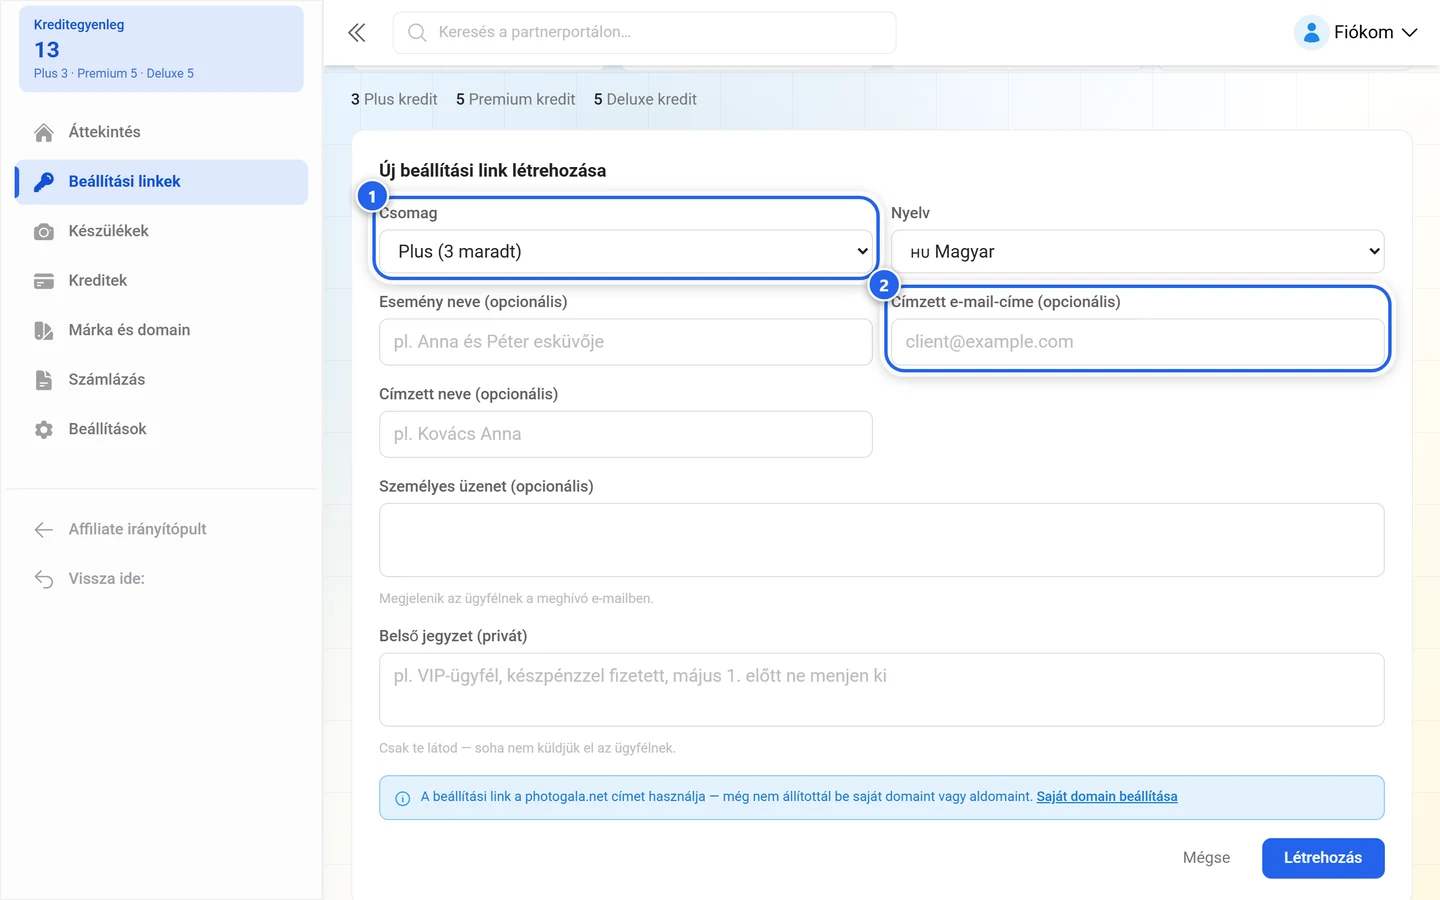Collapse sidebar with double chevron icon
Screen dimensions: 1440x900
pos(357,33)
